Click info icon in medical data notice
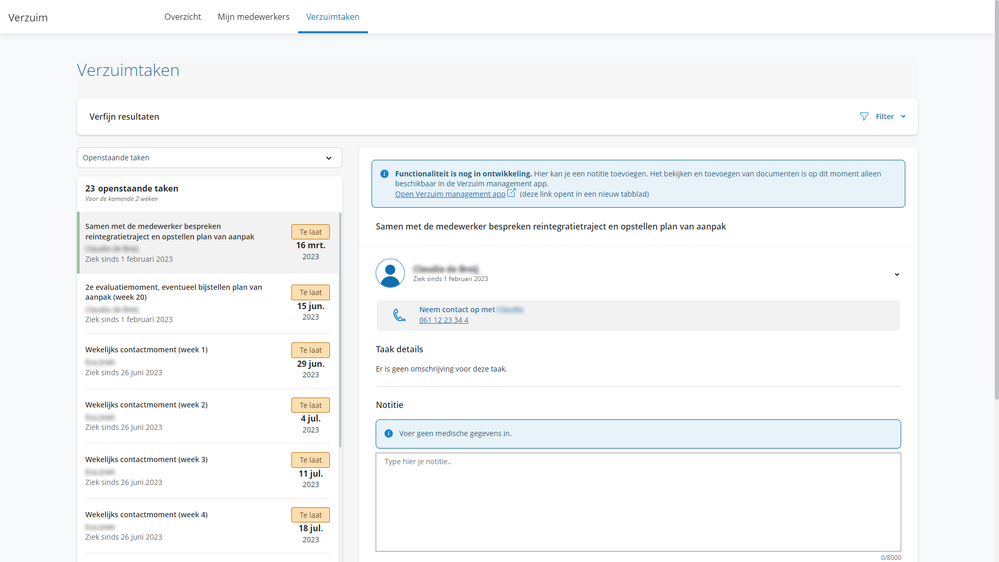The height and width of the screenshot is (562, 999). [389, 433]
